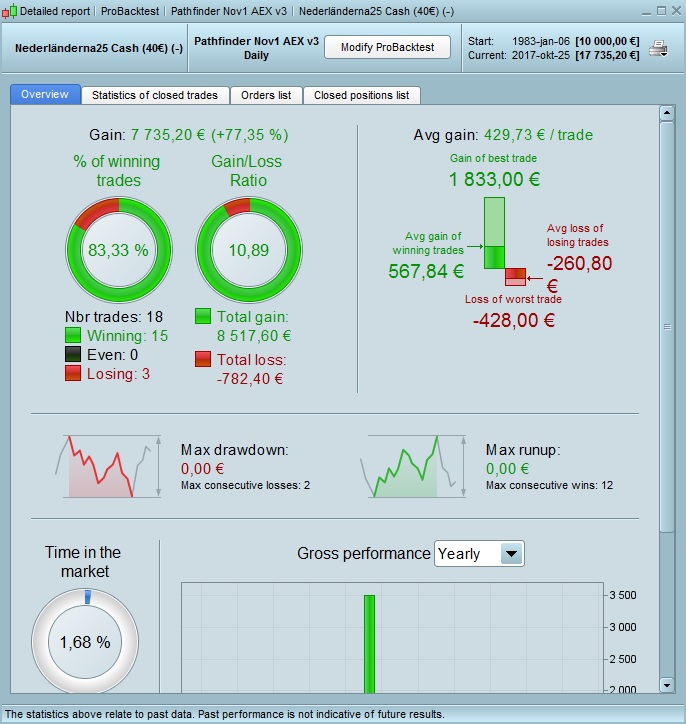Click the max drawdown chart thumbnail
This screenshot has width=686, height=724.
point(108,466)
